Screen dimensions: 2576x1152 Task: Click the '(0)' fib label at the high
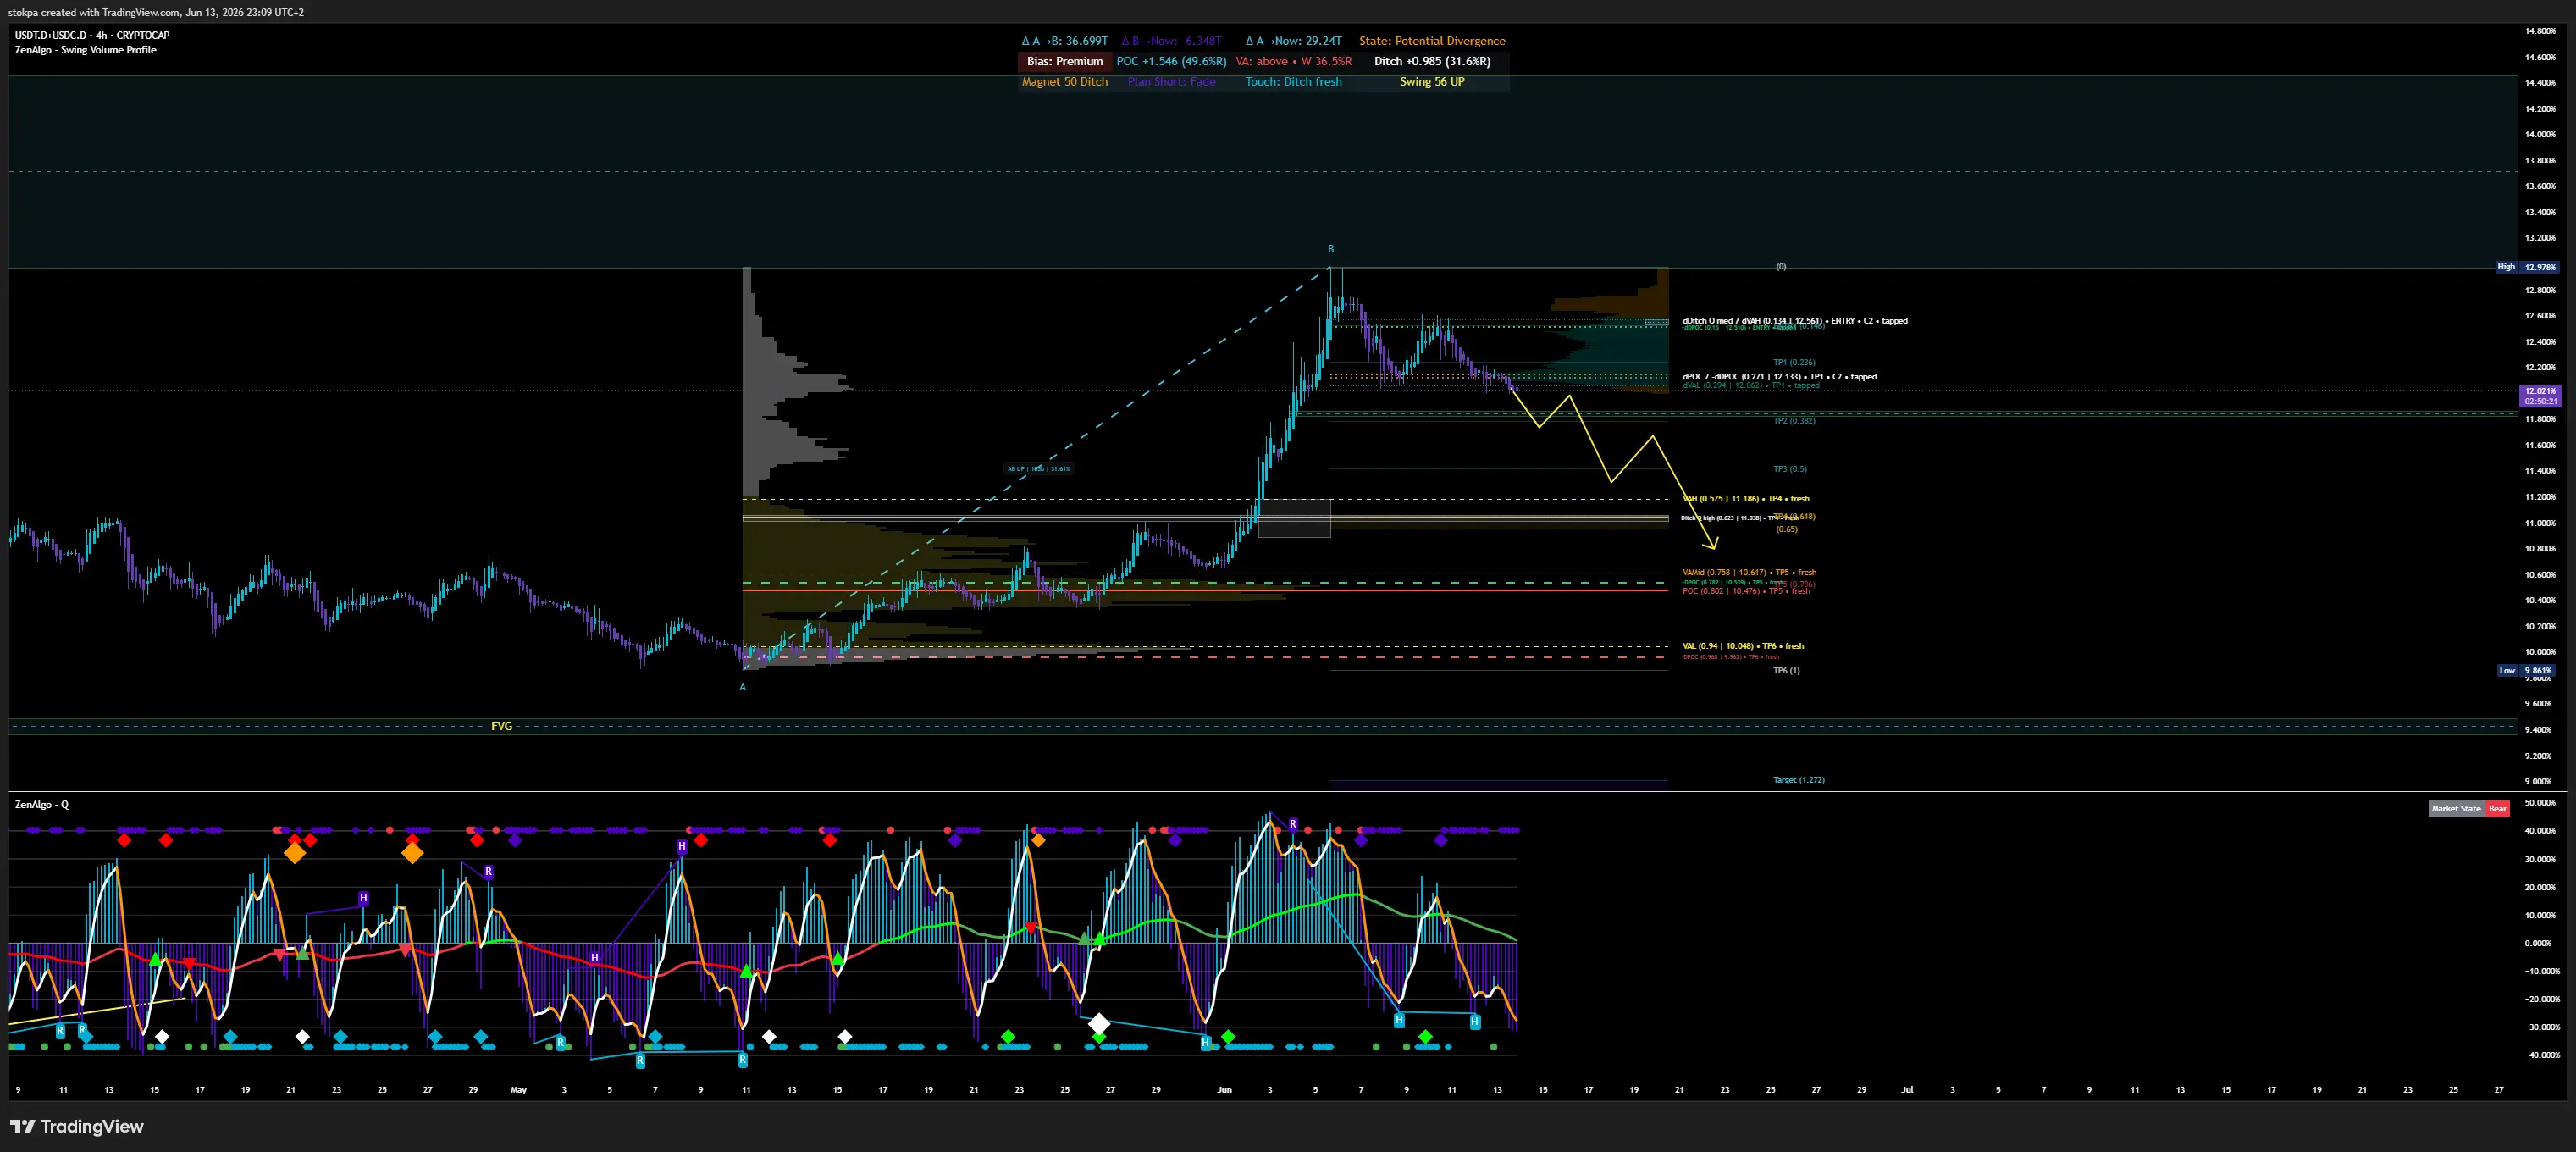click(x=1780, y=267)
